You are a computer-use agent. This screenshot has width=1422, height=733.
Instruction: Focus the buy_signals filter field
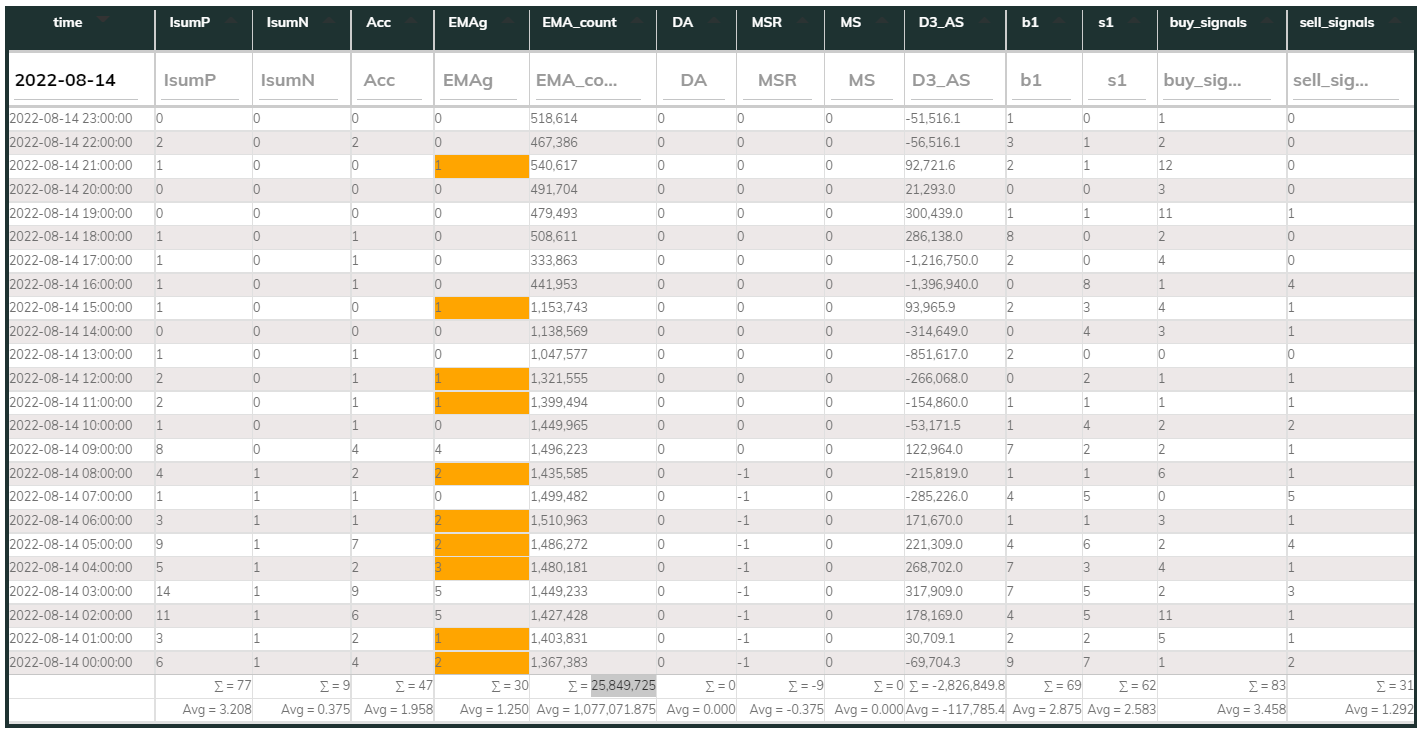[1219, 80]
